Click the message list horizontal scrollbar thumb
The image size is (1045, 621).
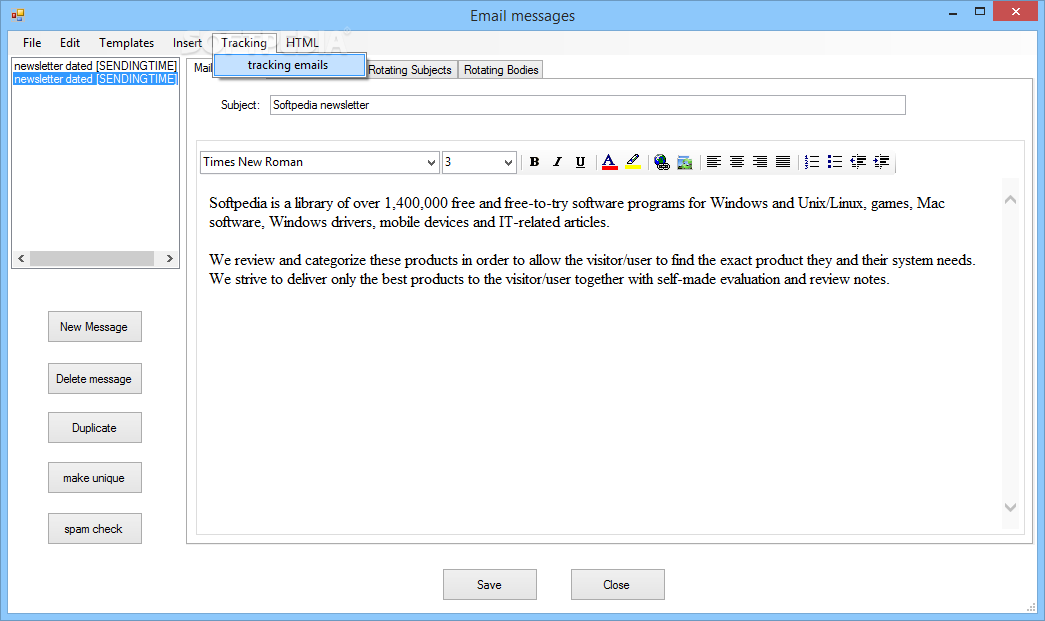pos(92,259)
